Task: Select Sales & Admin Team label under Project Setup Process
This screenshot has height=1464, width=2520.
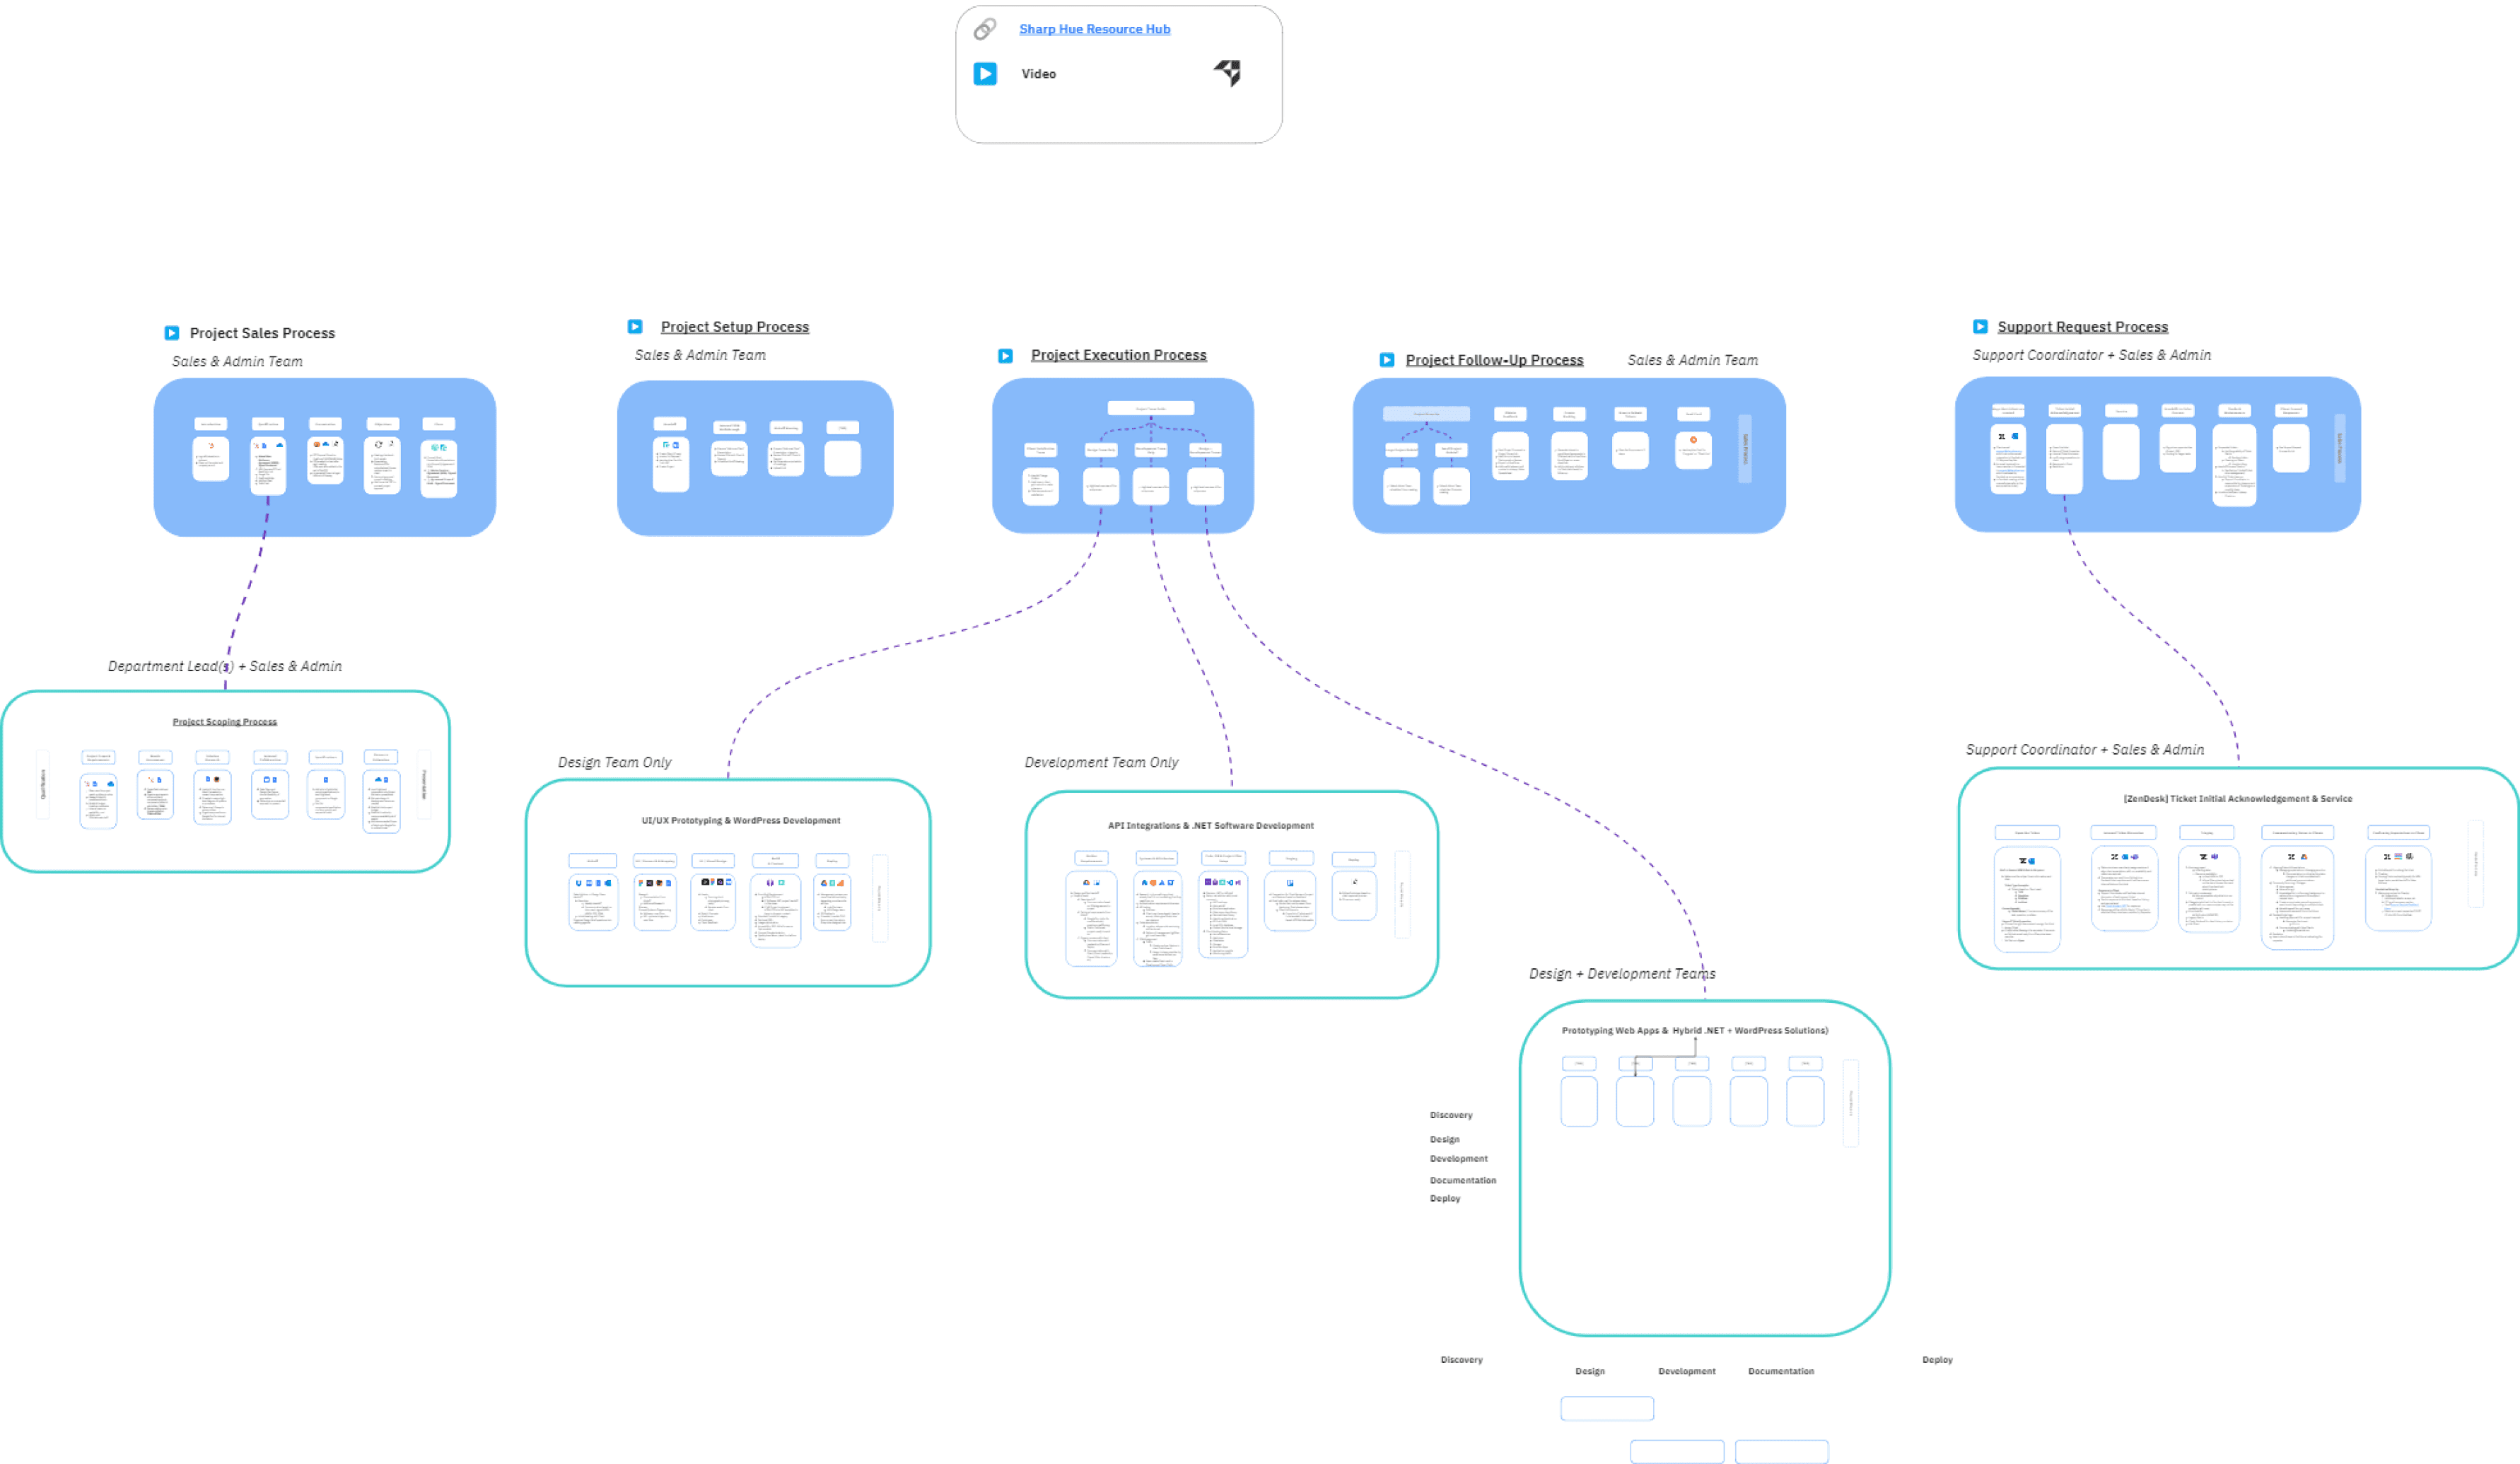Action: (x=700, y=355)
